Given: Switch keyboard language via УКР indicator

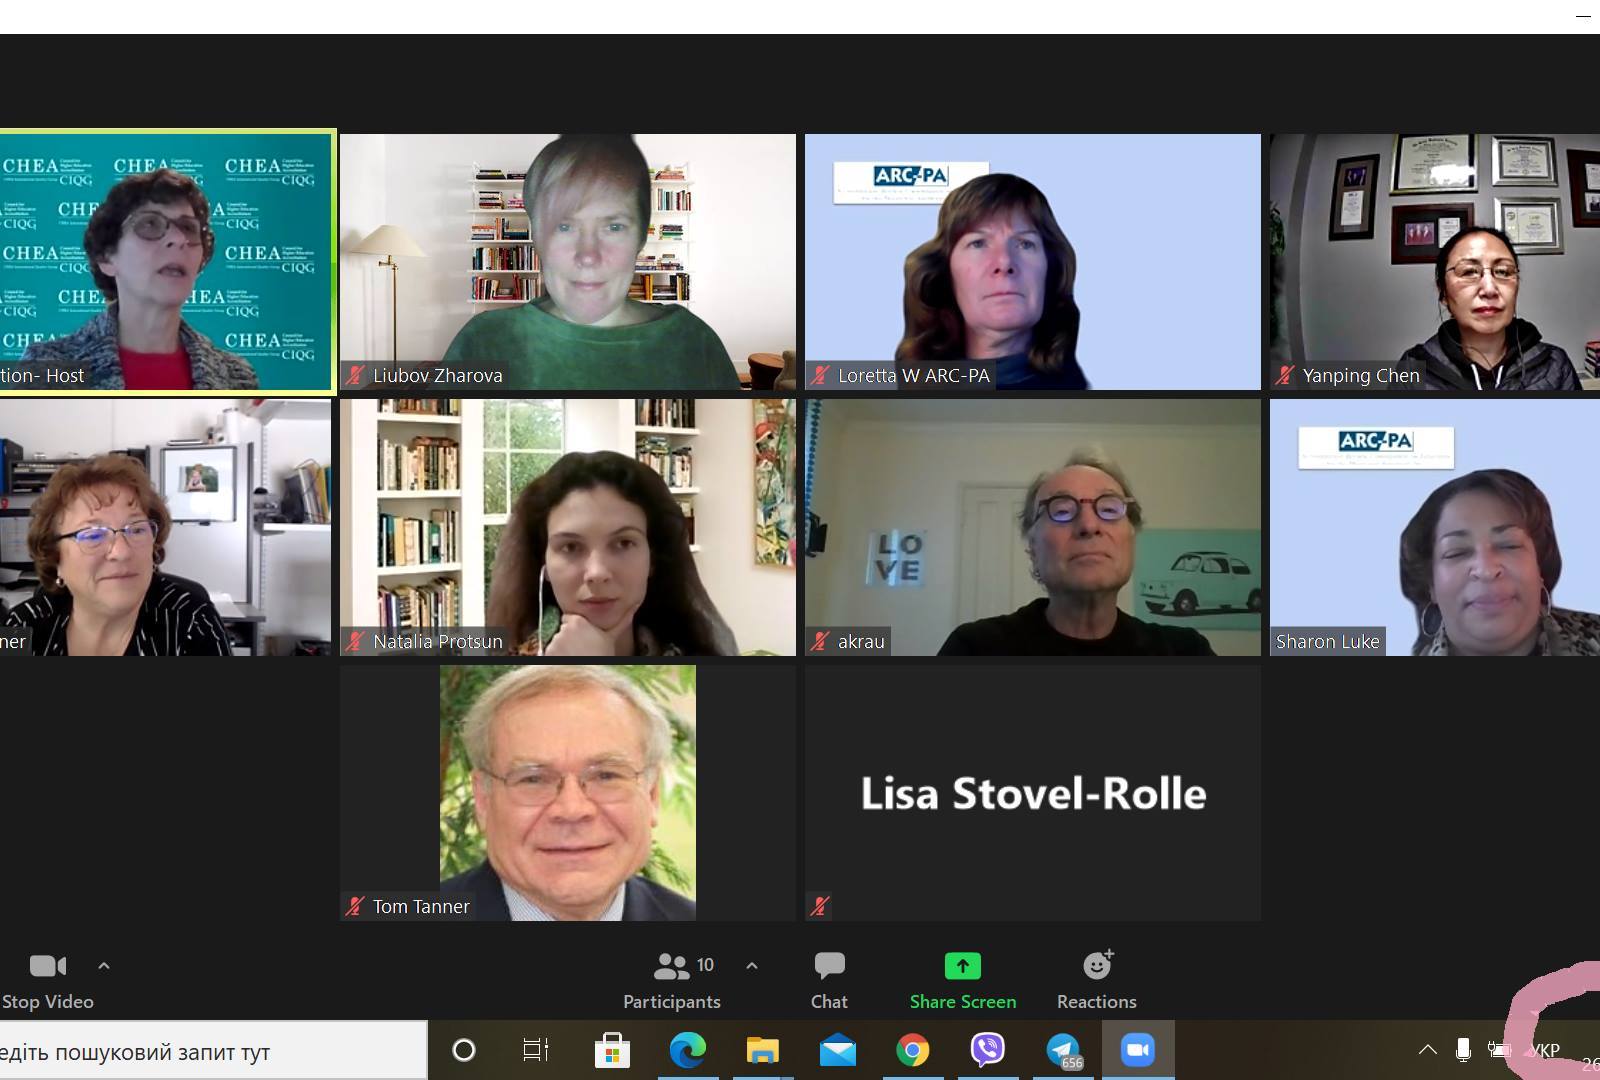Looking at the screenshot, I should 1546,1050.
